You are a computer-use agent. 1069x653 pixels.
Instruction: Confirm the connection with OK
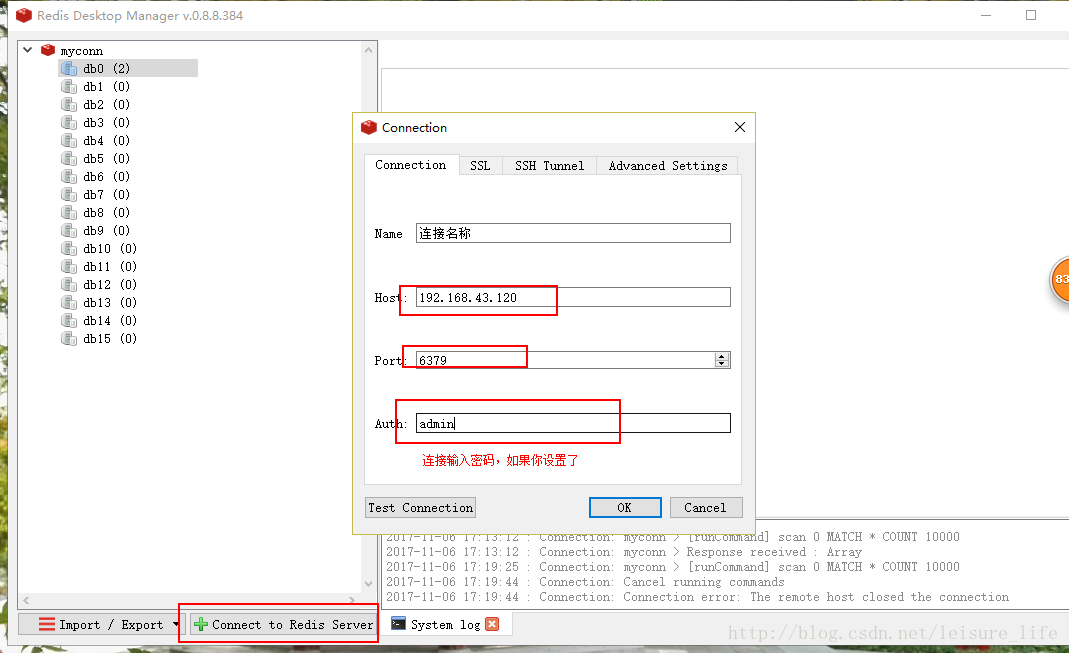click(625, 508)
